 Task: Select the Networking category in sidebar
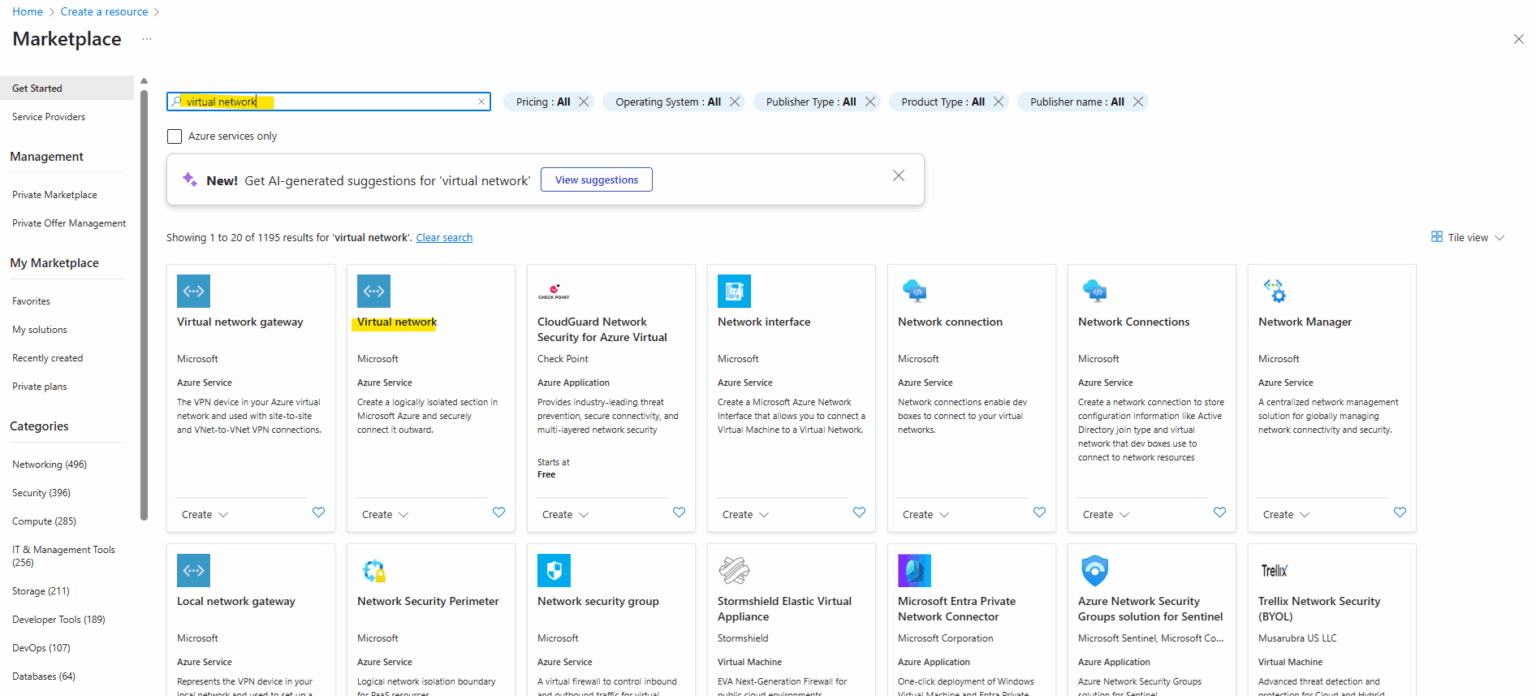click(49, 464)
